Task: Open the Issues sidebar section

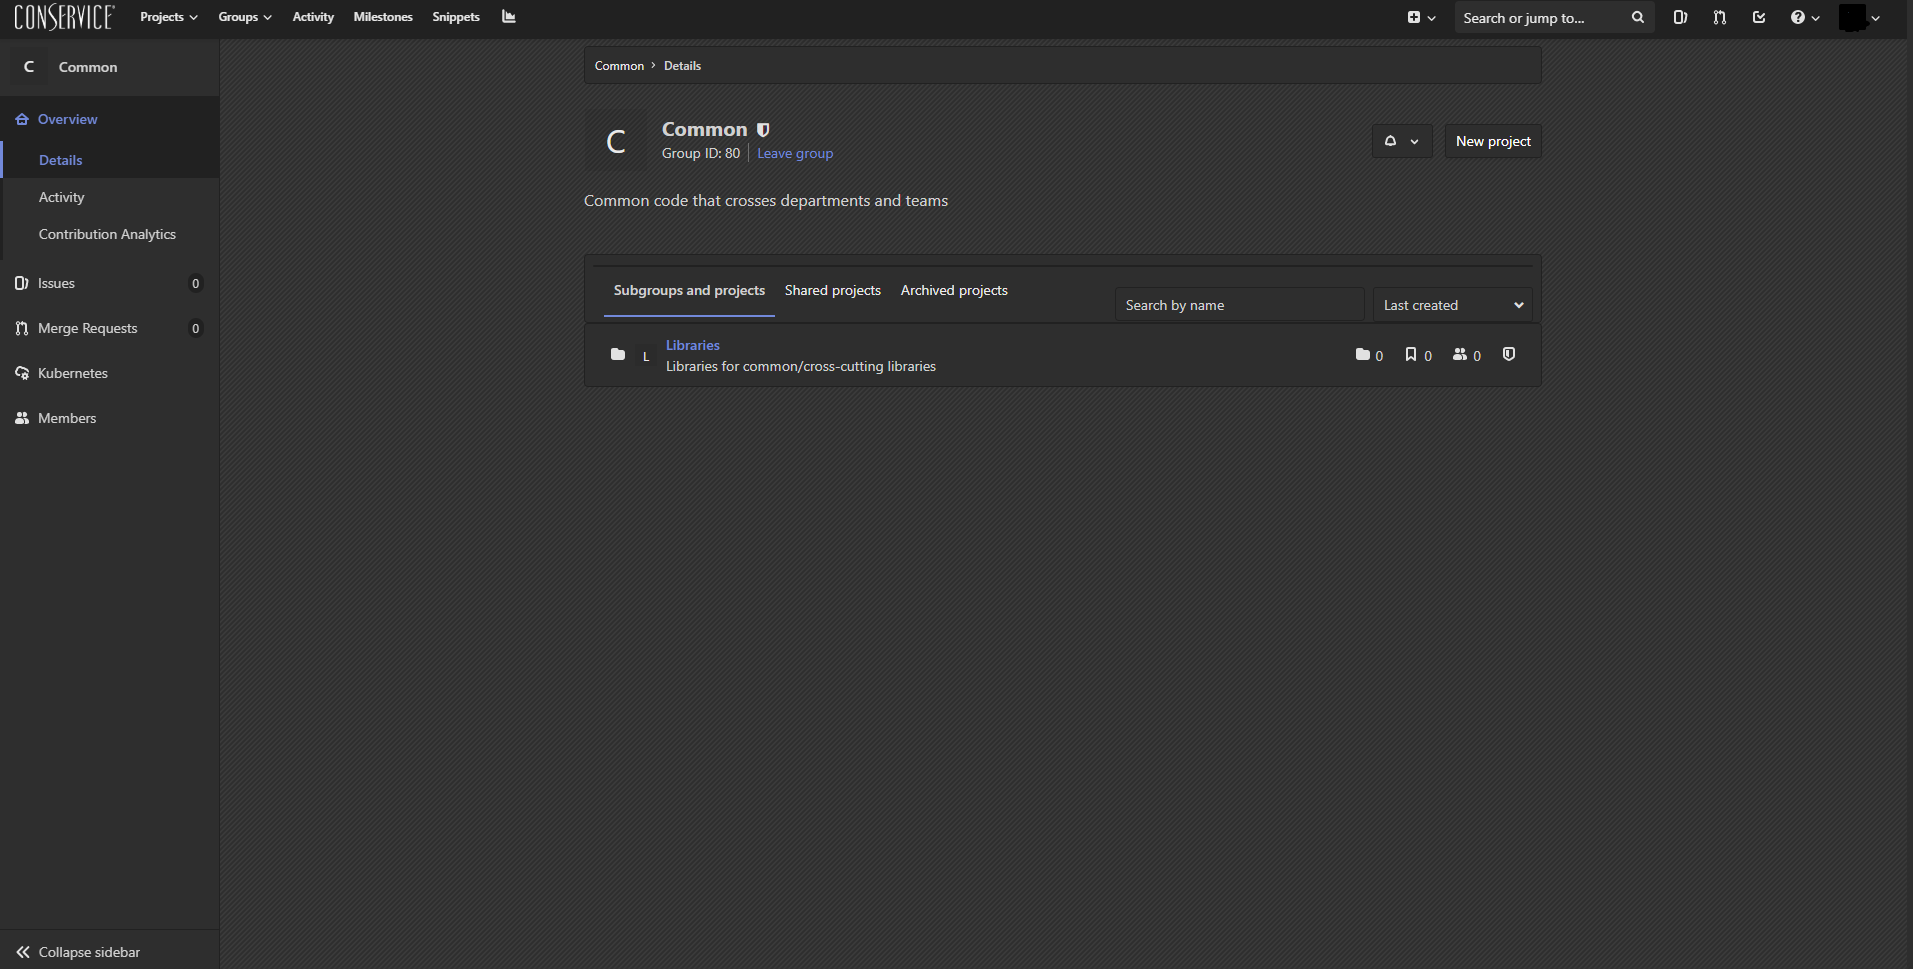Action: click(x=57, y=283)
